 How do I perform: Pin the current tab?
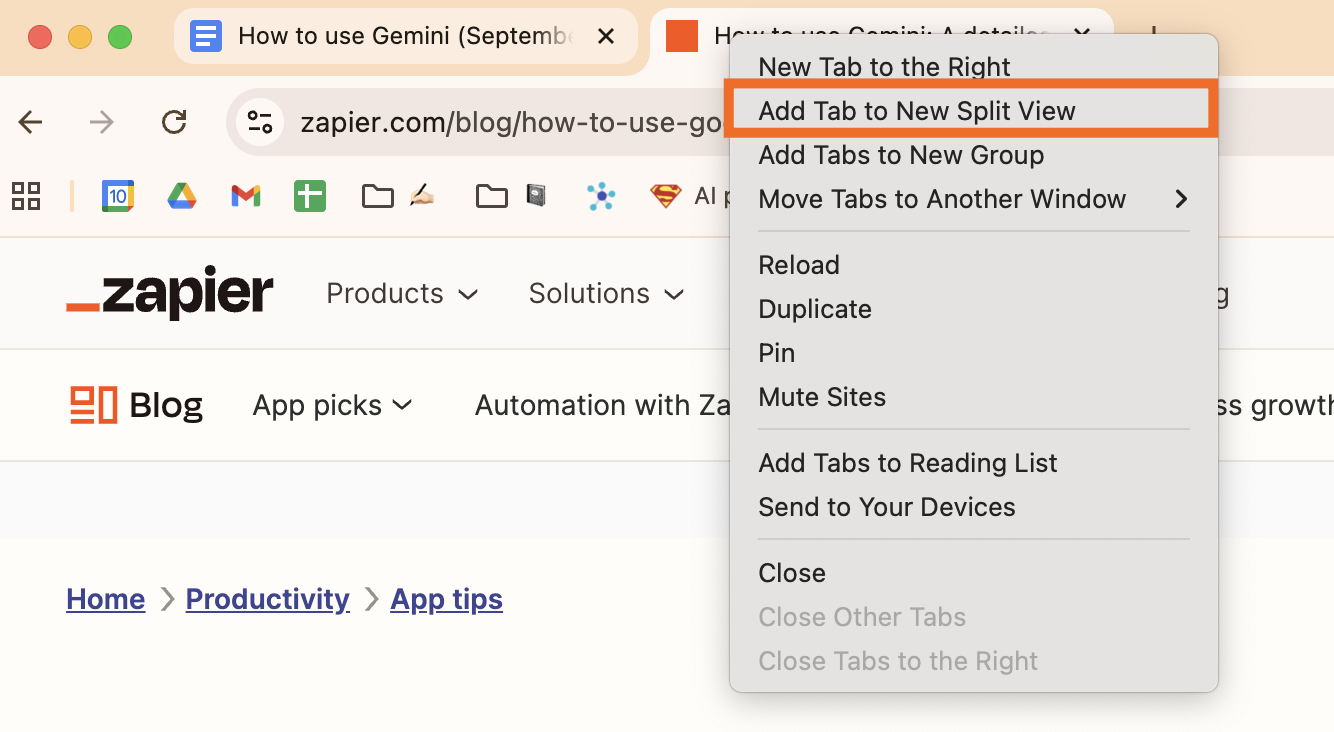(776, 352)
